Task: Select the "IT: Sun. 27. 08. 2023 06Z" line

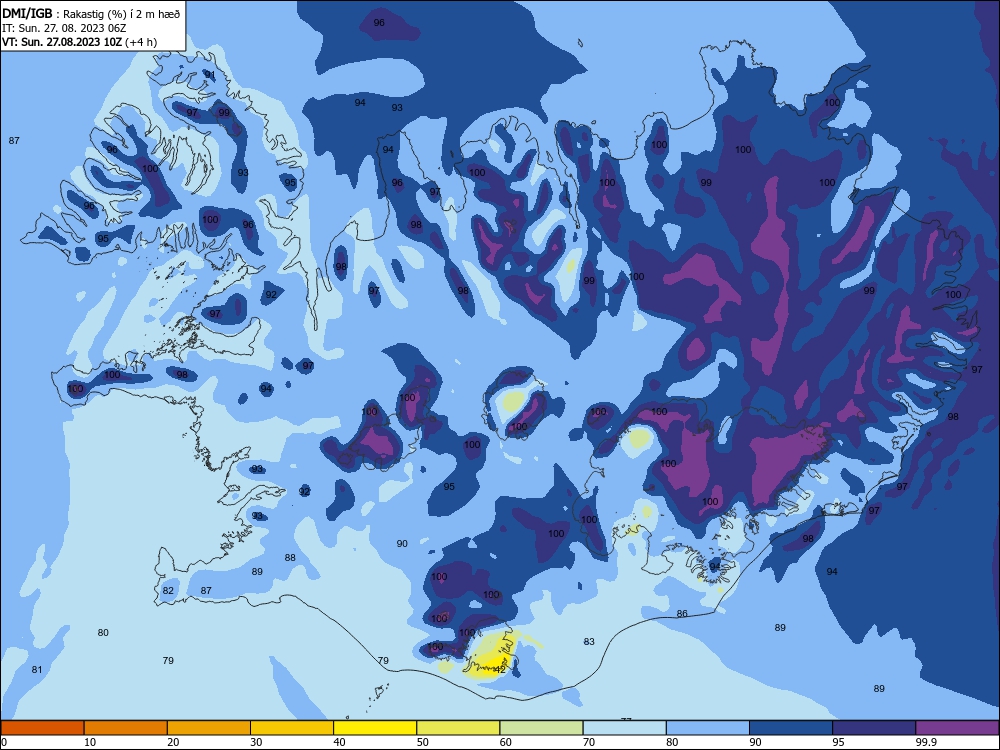Action: pyautogui.click(x=64, y=28)
